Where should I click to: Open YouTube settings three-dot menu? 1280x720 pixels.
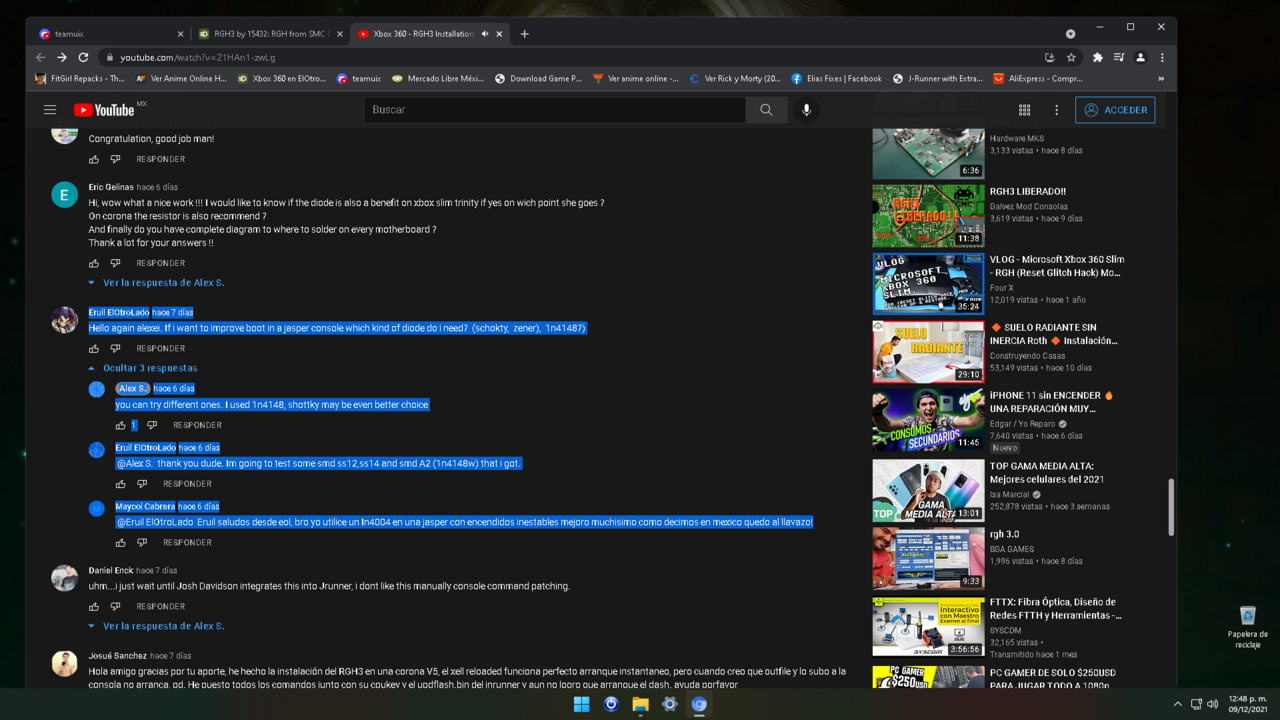tap(1056, 110)
